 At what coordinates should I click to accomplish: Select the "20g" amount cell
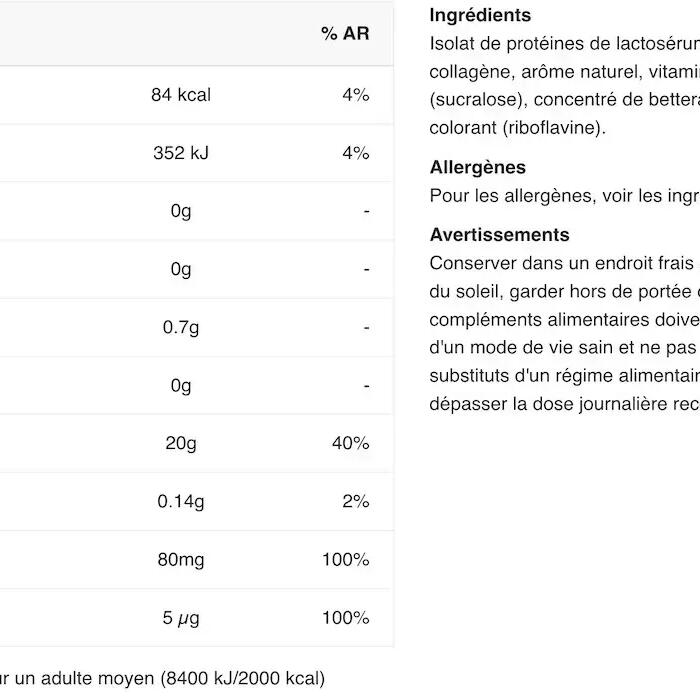[181, 443]
